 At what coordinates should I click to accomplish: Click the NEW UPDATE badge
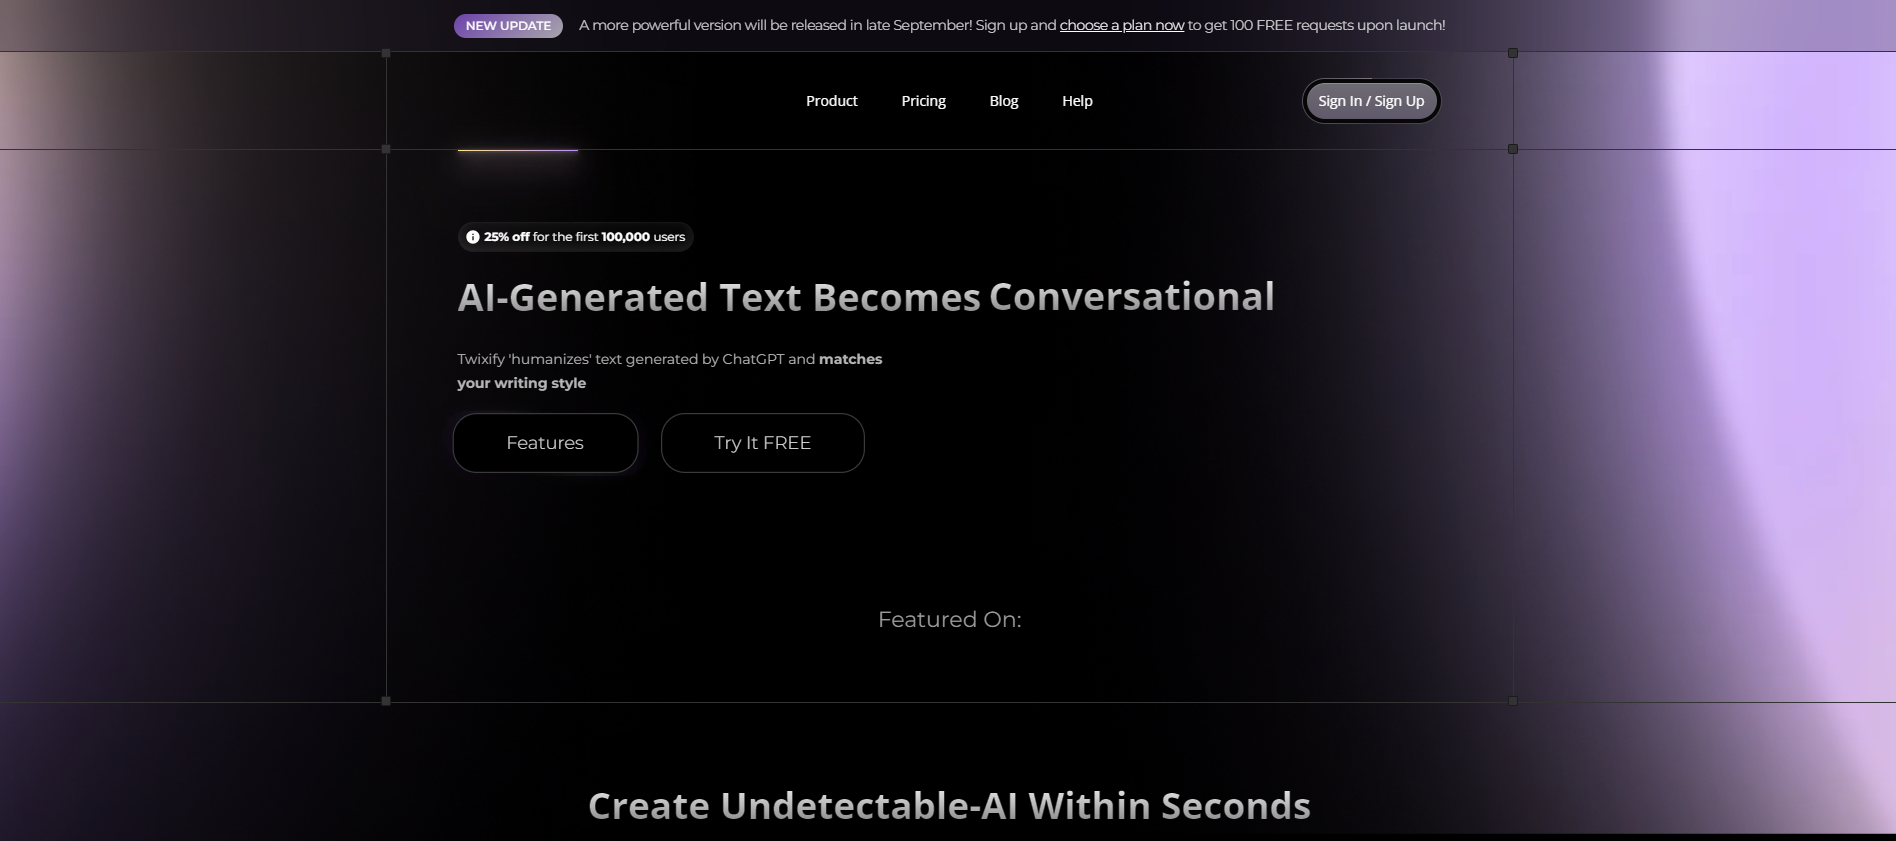pos(508,26)
